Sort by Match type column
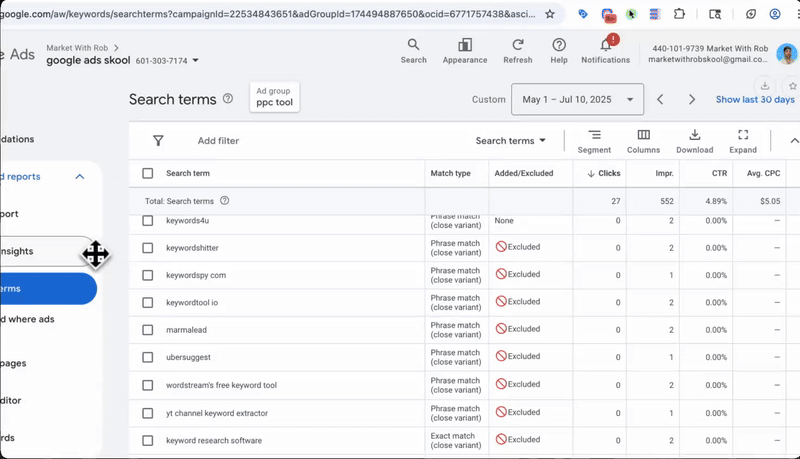 point(451,173)
